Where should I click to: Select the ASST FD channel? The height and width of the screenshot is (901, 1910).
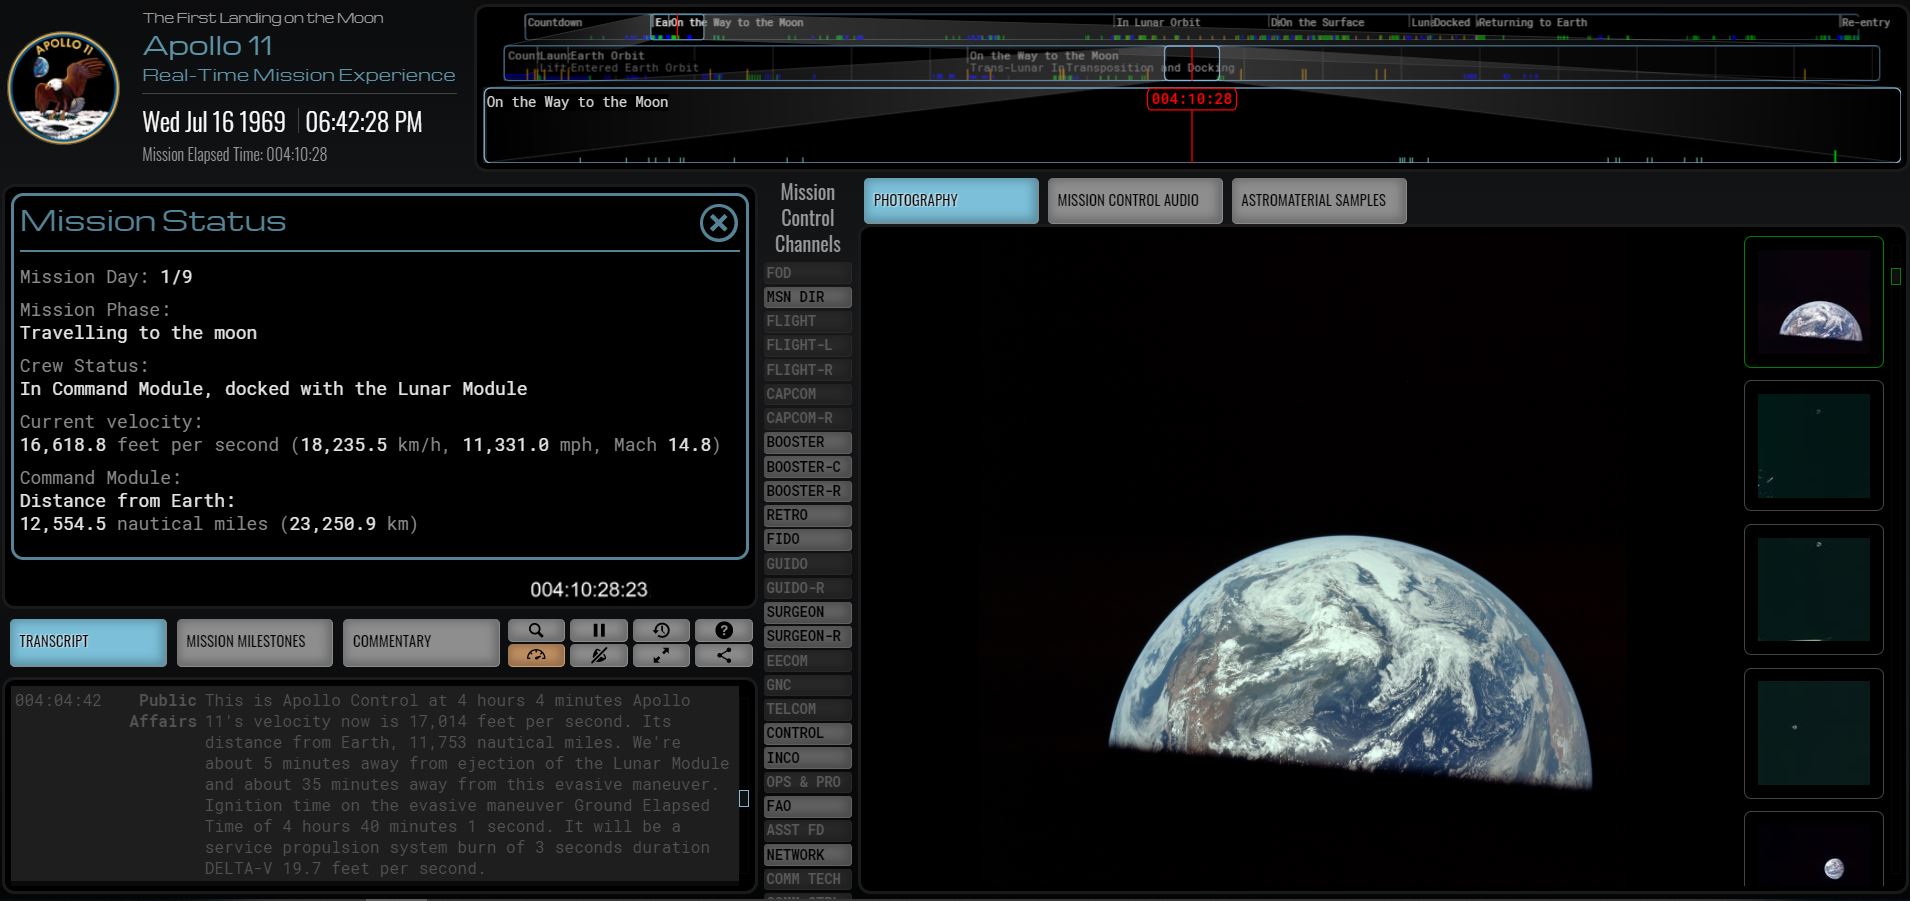(x=808, y=830)
